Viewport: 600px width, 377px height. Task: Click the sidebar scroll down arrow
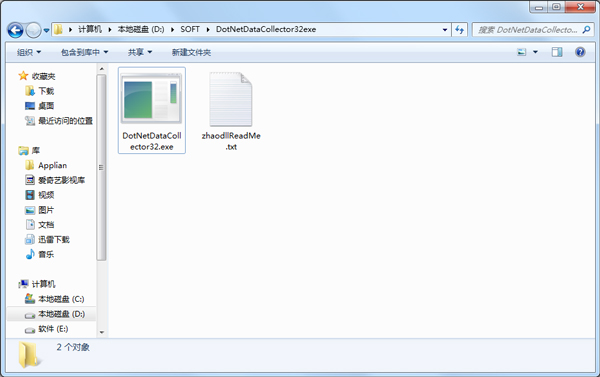click(x=101, y=332)
